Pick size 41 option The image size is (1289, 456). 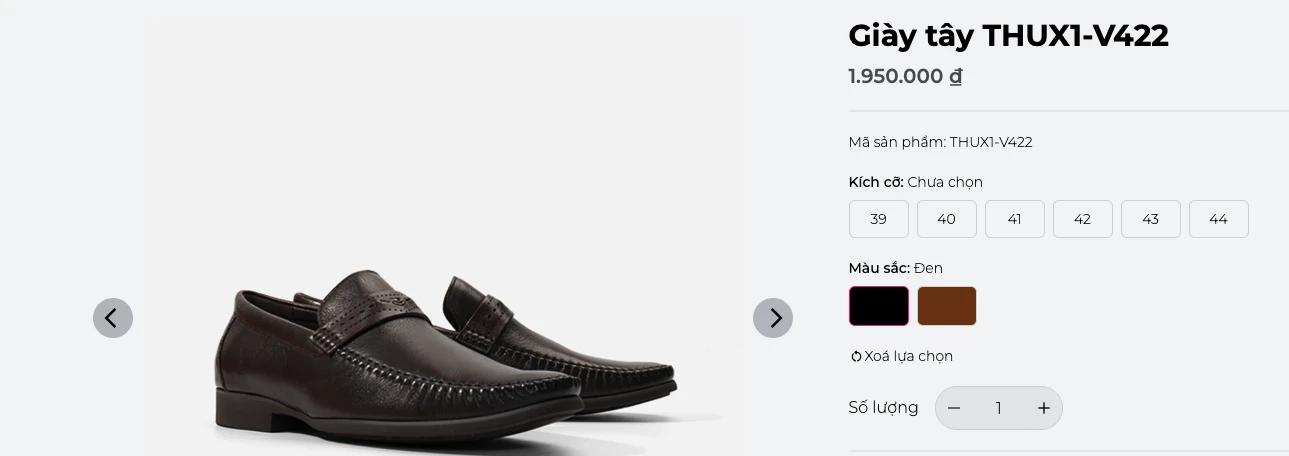pos(1014,219)
